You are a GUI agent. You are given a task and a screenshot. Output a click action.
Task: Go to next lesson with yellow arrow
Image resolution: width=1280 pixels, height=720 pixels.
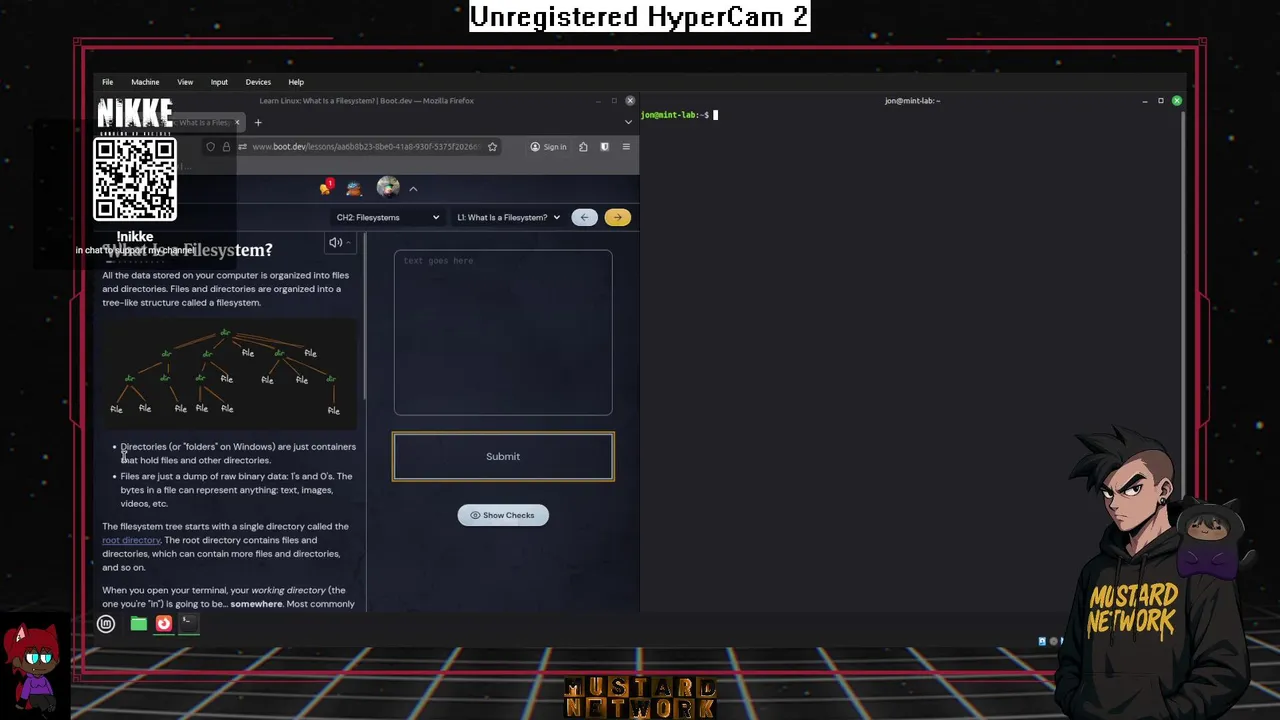[617, 217]
